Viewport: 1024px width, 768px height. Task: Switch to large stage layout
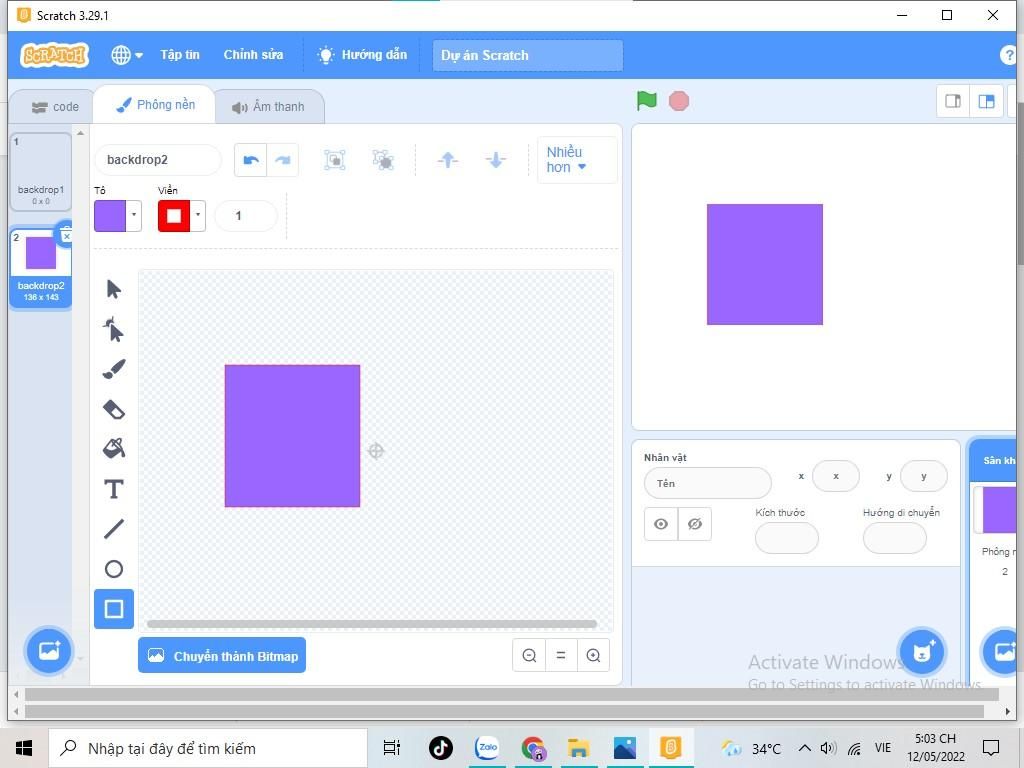point(986,101)
